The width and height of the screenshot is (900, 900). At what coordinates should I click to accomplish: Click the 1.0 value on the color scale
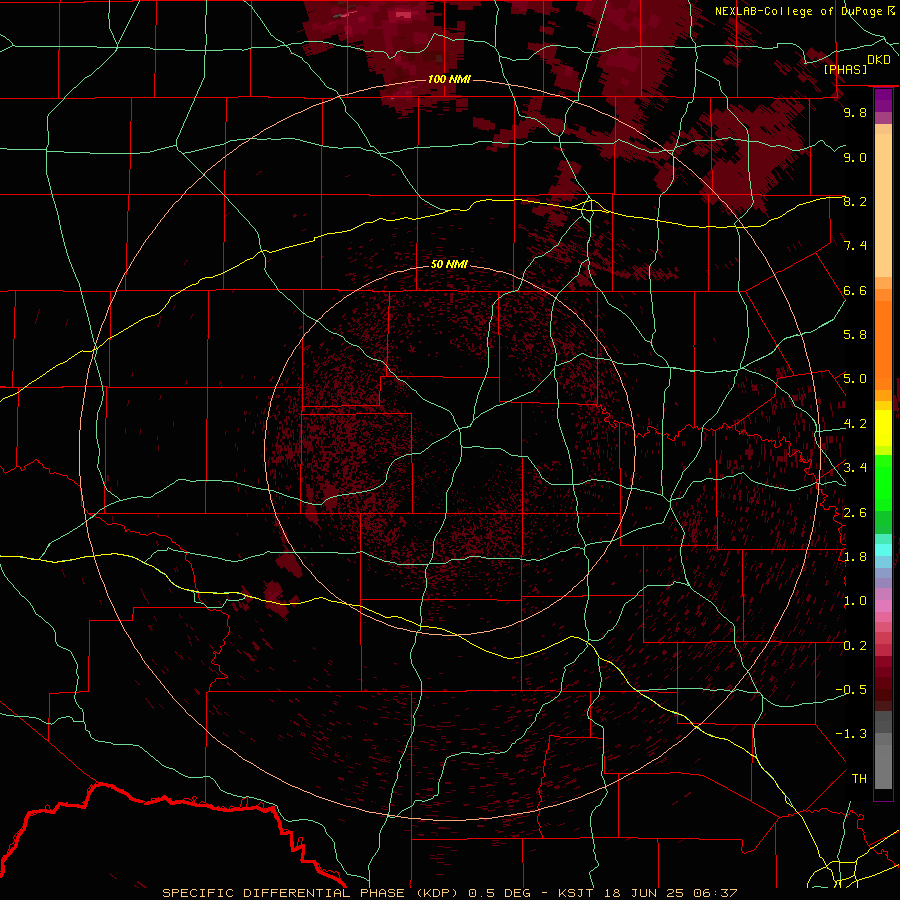(855, 601)
